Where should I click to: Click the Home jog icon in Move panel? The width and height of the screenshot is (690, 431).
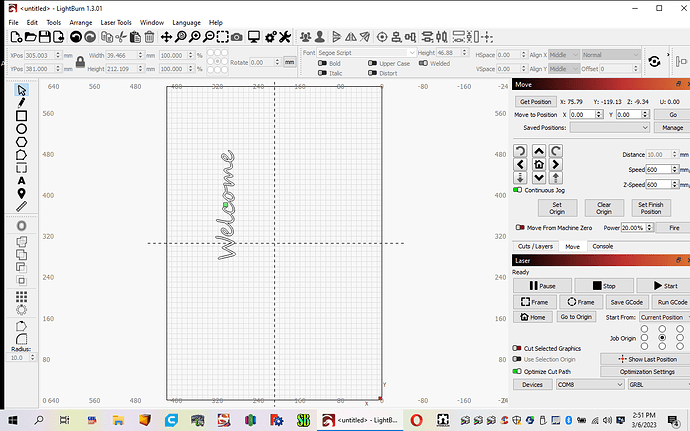539,165
